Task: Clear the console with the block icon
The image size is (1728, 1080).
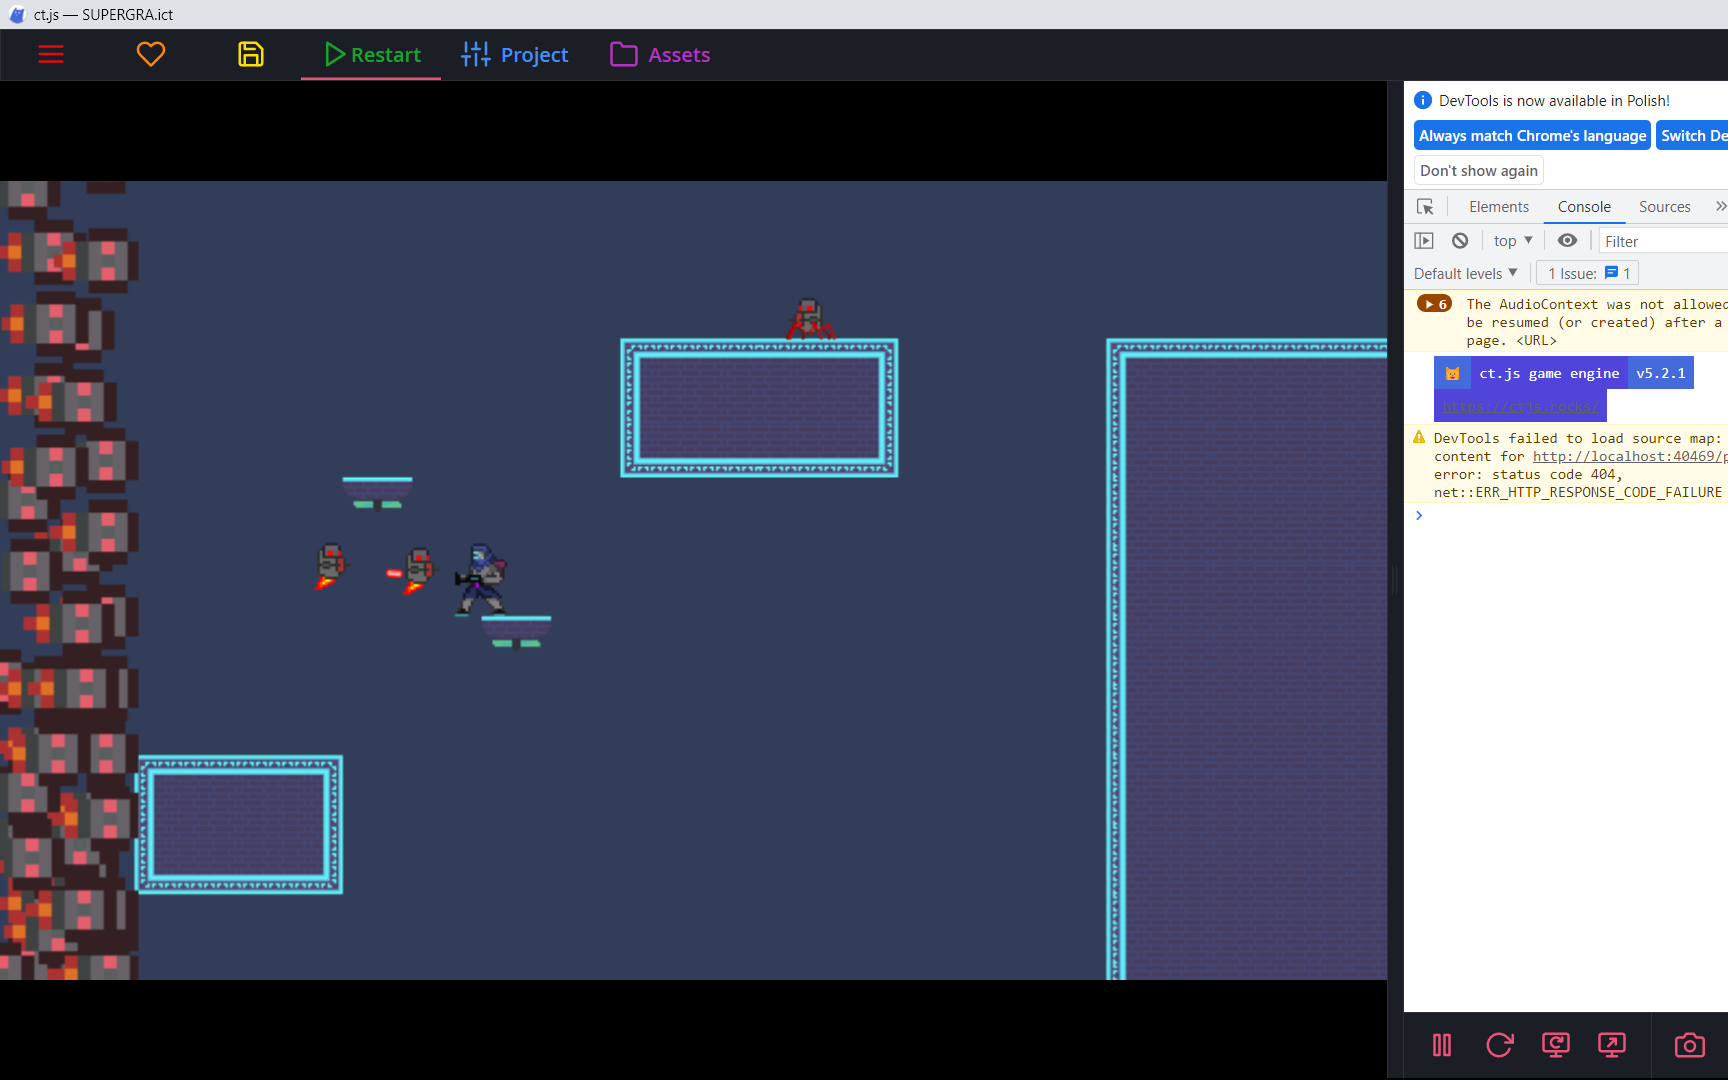Action: (1460, 241)
